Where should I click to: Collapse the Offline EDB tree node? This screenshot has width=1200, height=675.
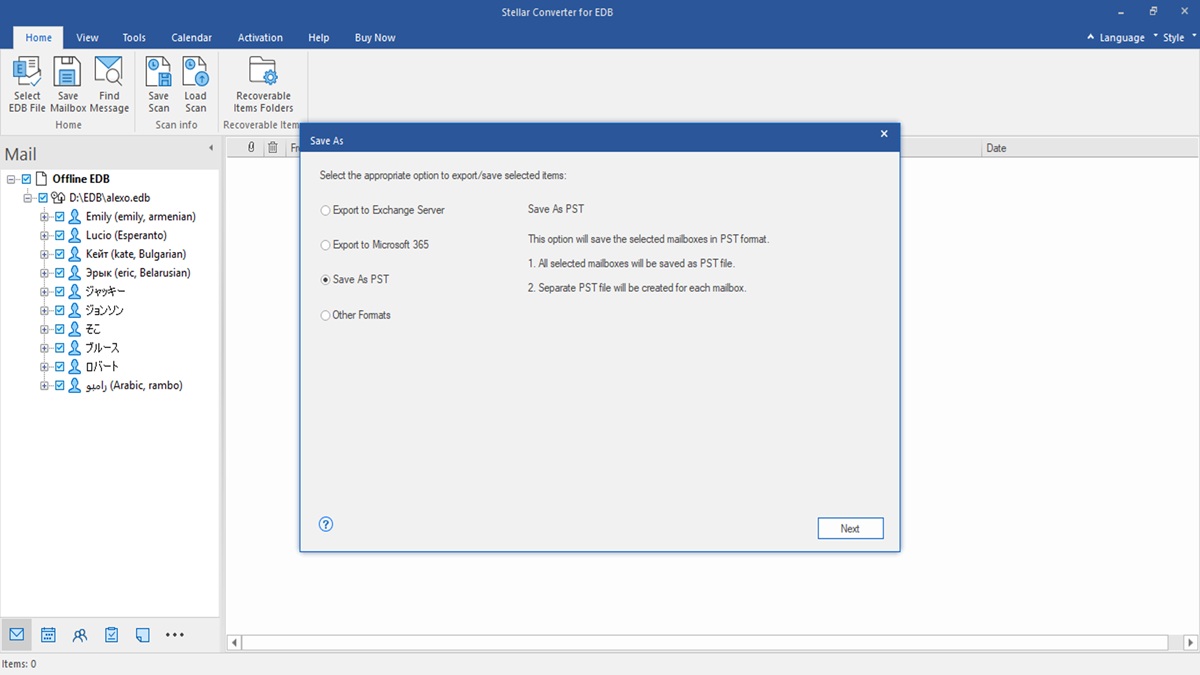[x=11, y=179]
